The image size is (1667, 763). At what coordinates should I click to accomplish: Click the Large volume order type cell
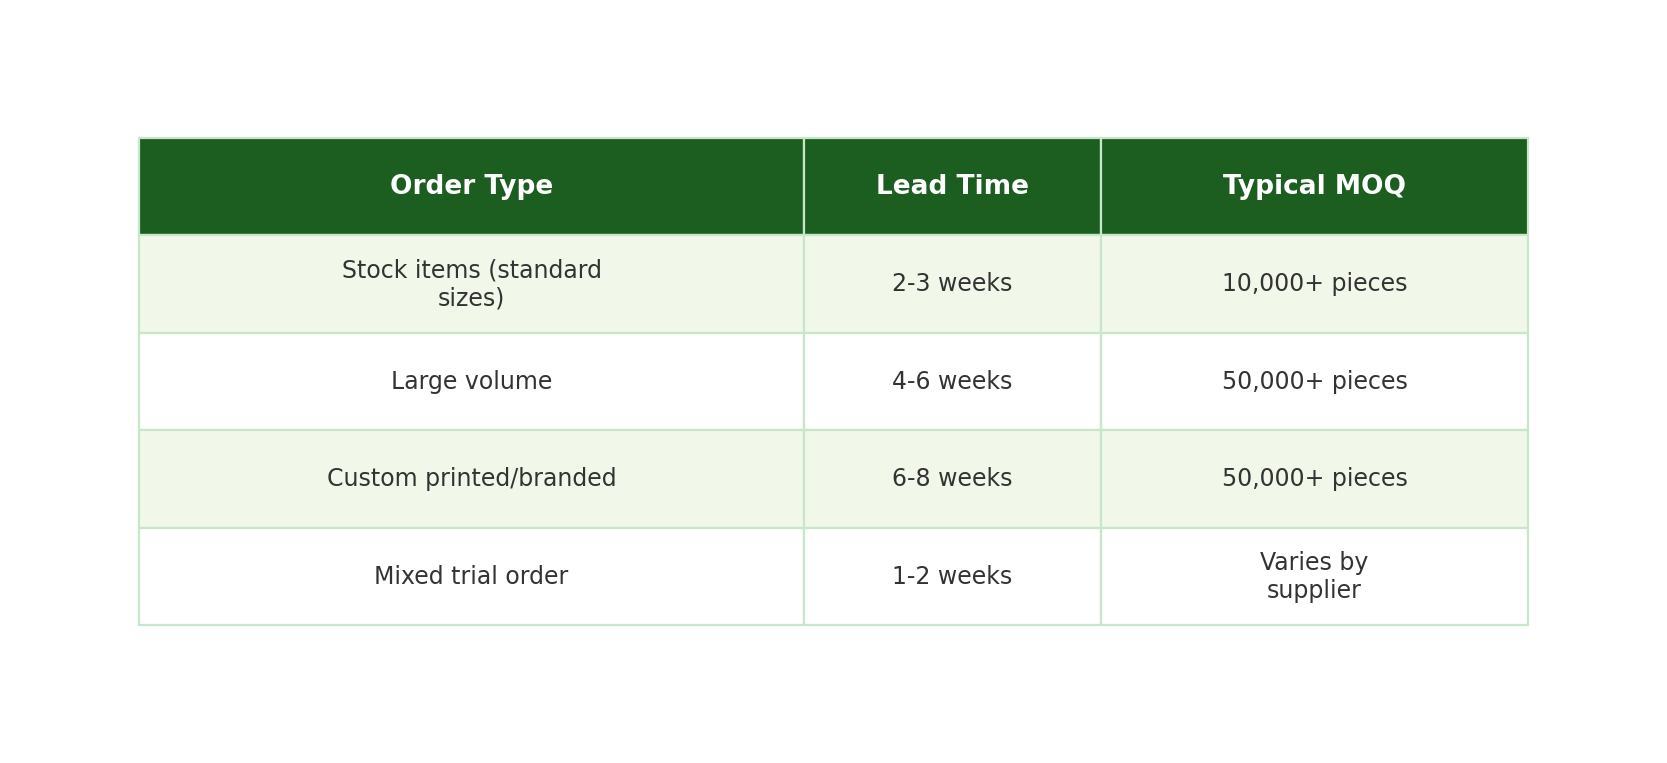471,381
